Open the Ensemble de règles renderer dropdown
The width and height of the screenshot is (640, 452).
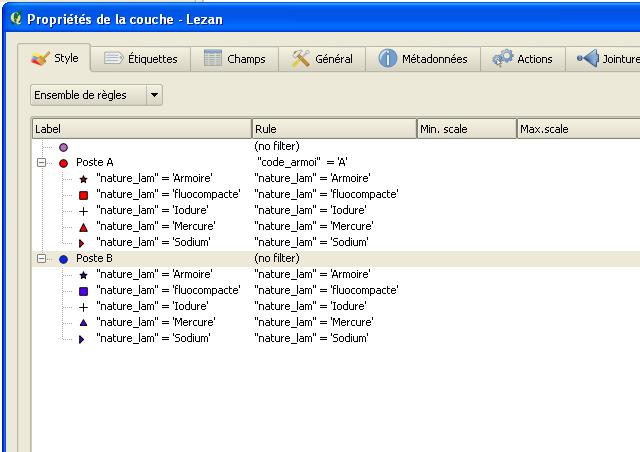96,95
